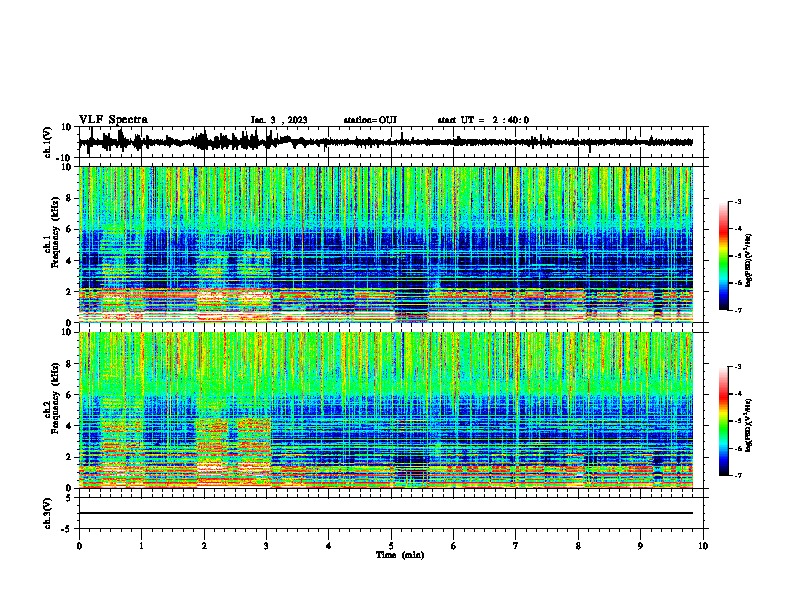Click the ch.3 flat voltage line
Screen dimensions: 792x612
(x=386, y=513)
